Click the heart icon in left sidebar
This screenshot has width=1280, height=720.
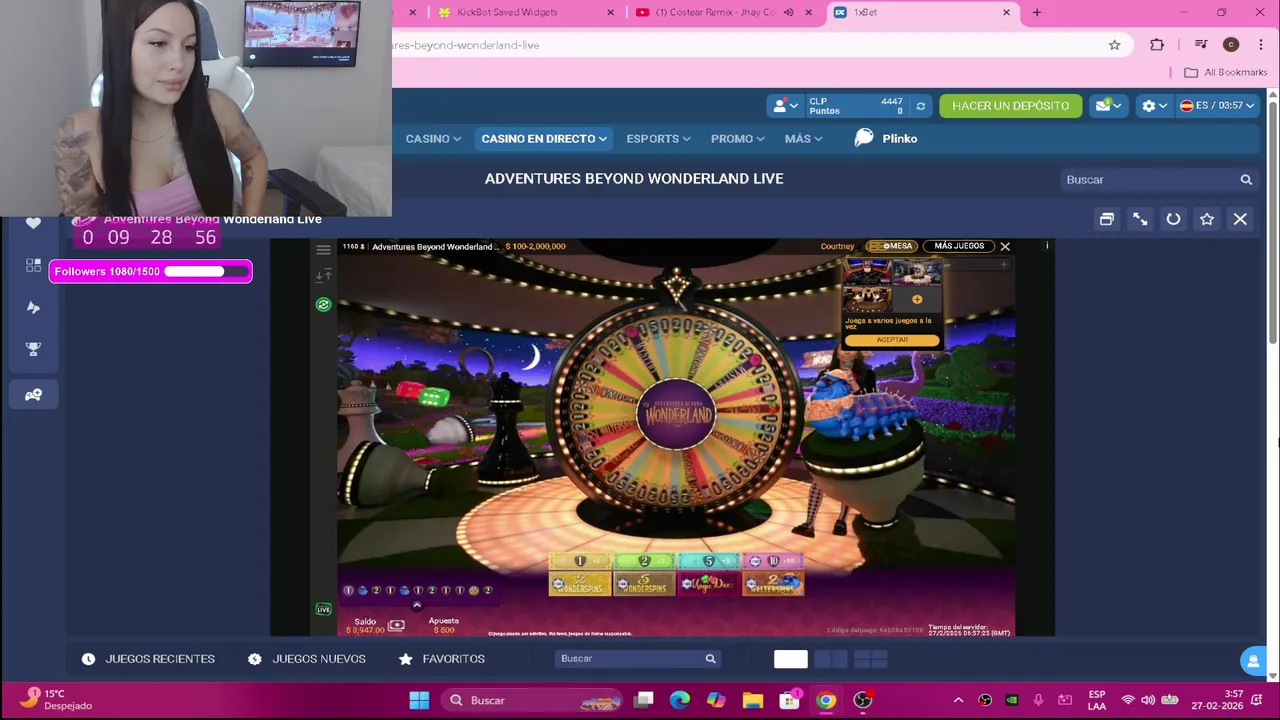click(x=33, y=223)
